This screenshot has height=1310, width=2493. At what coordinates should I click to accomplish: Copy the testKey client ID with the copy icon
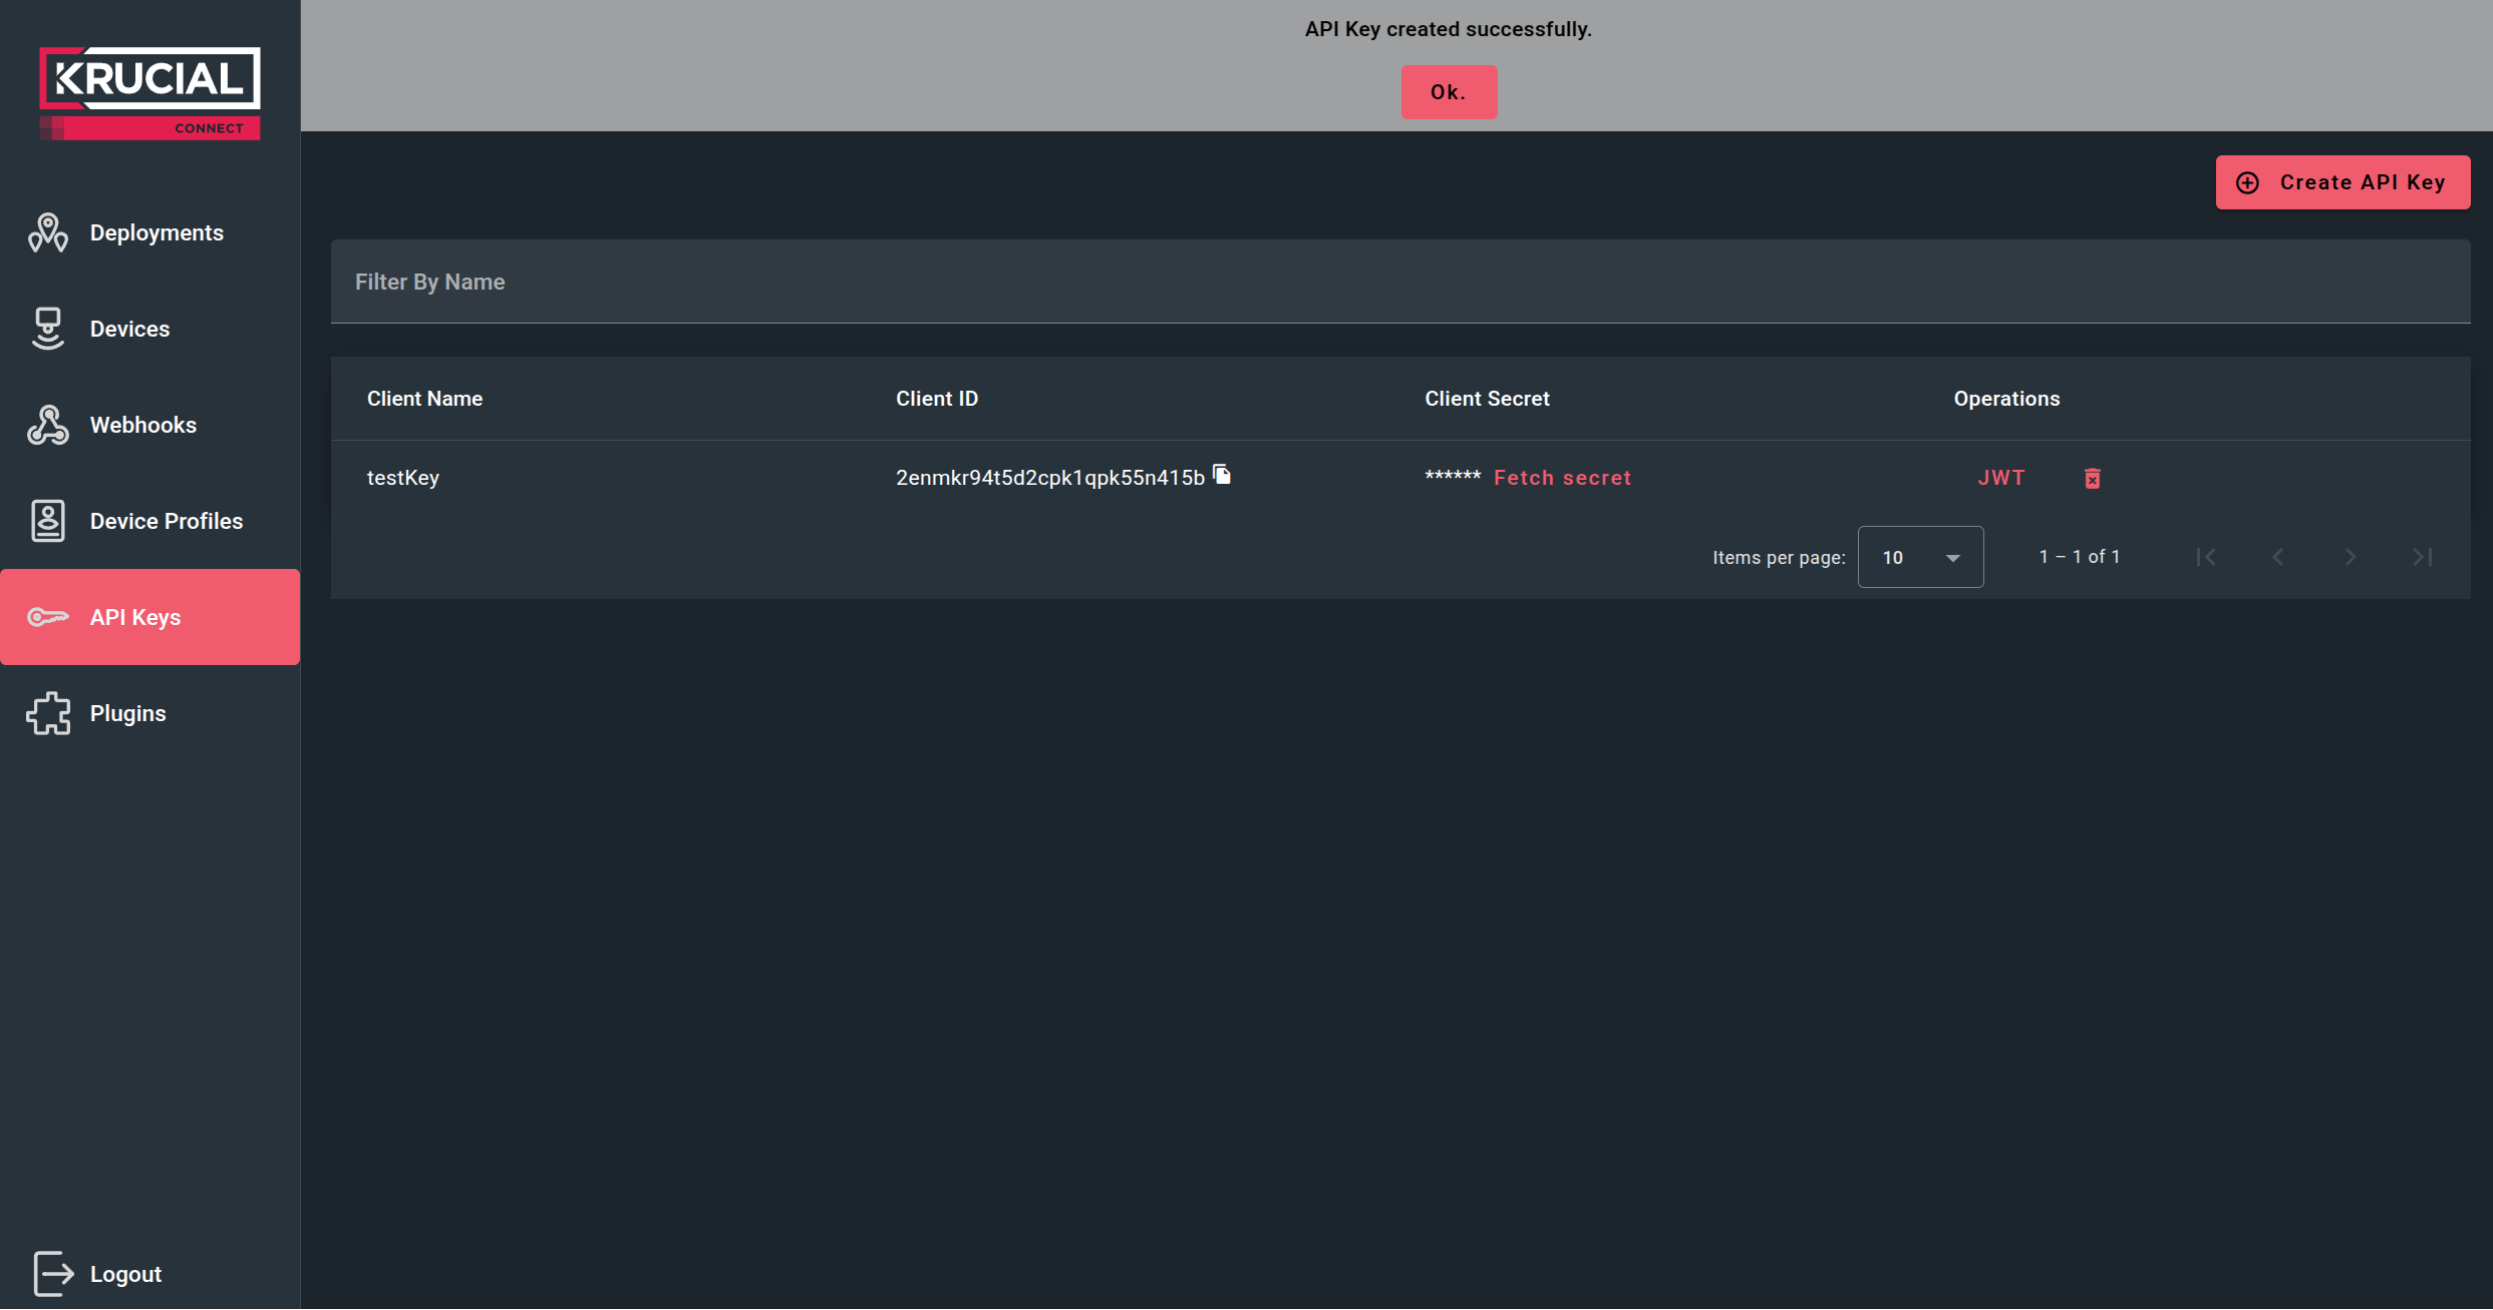click(x=1223, y=475)
